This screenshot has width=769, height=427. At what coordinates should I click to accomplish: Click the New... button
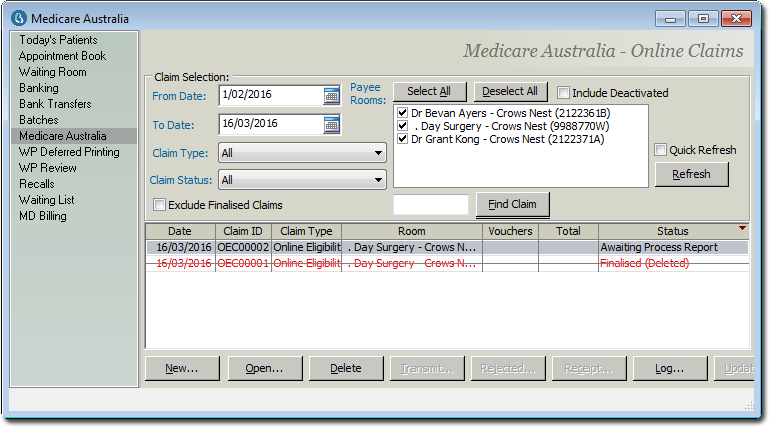182,368
